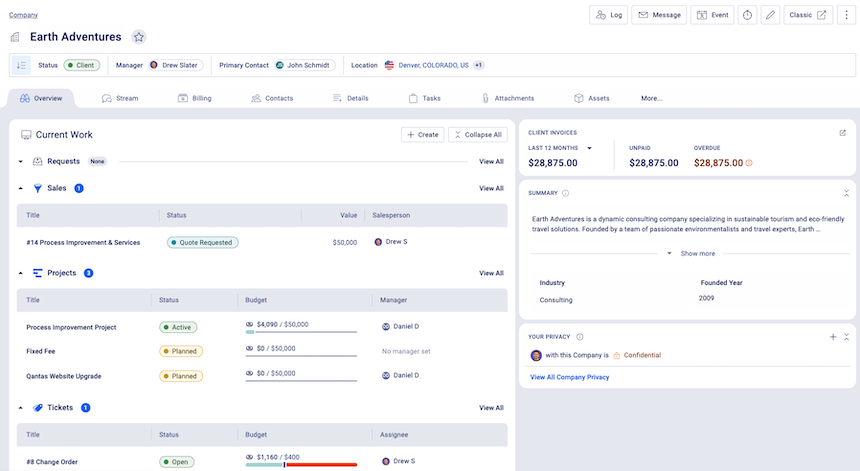The height and width of the screenshot is (471, 860).
Task: Star Earth Adventures as favorite
Action: click(x=139, y=37)
